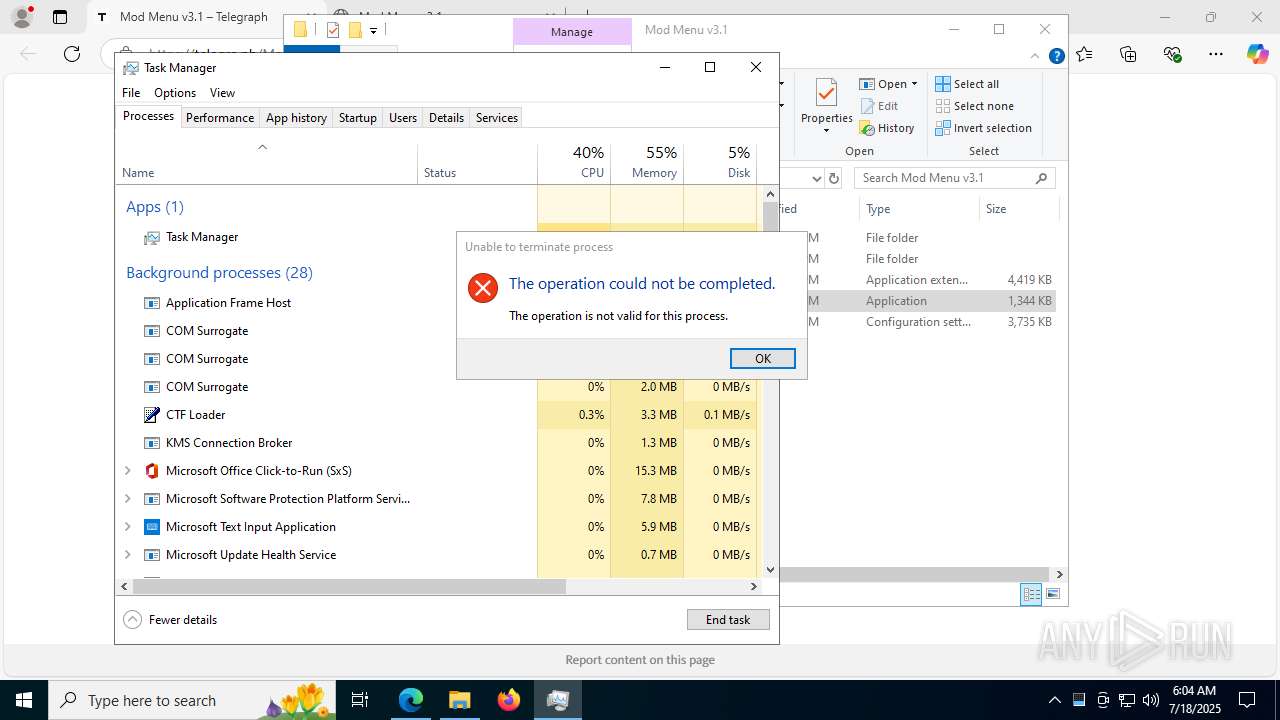Click horizontal scrollbar right arrow in Task Manager
Screen dimensions: 1280x720
(x=754, y=587)
